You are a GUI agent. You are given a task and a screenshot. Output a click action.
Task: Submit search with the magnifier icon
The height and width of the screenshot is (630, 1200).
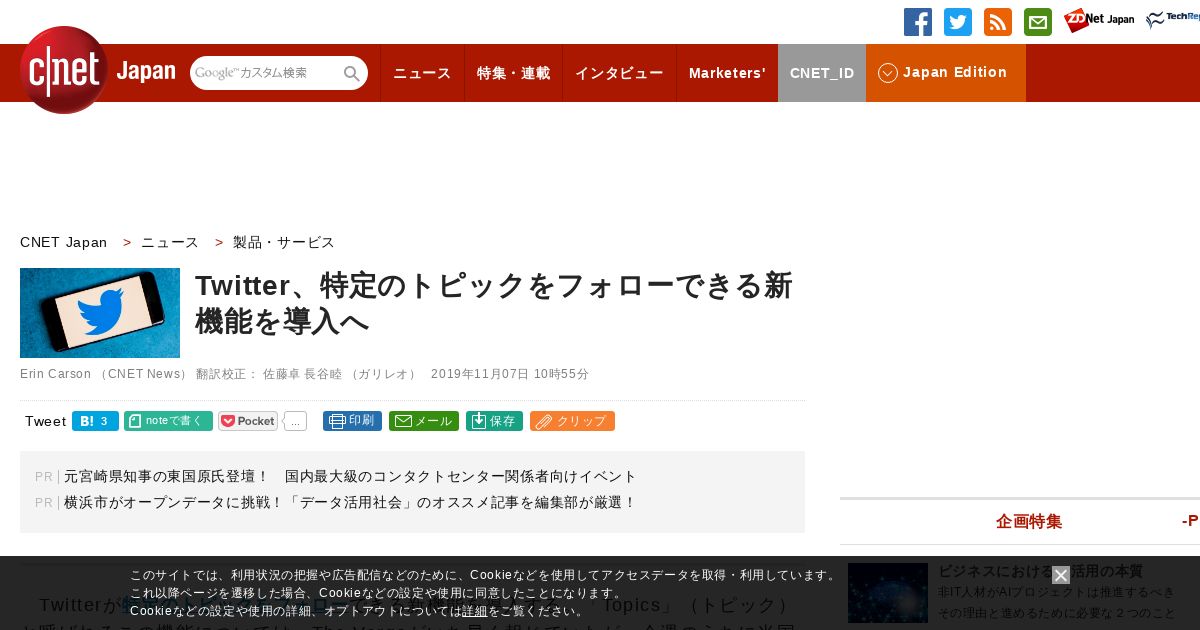coord(352,74)
